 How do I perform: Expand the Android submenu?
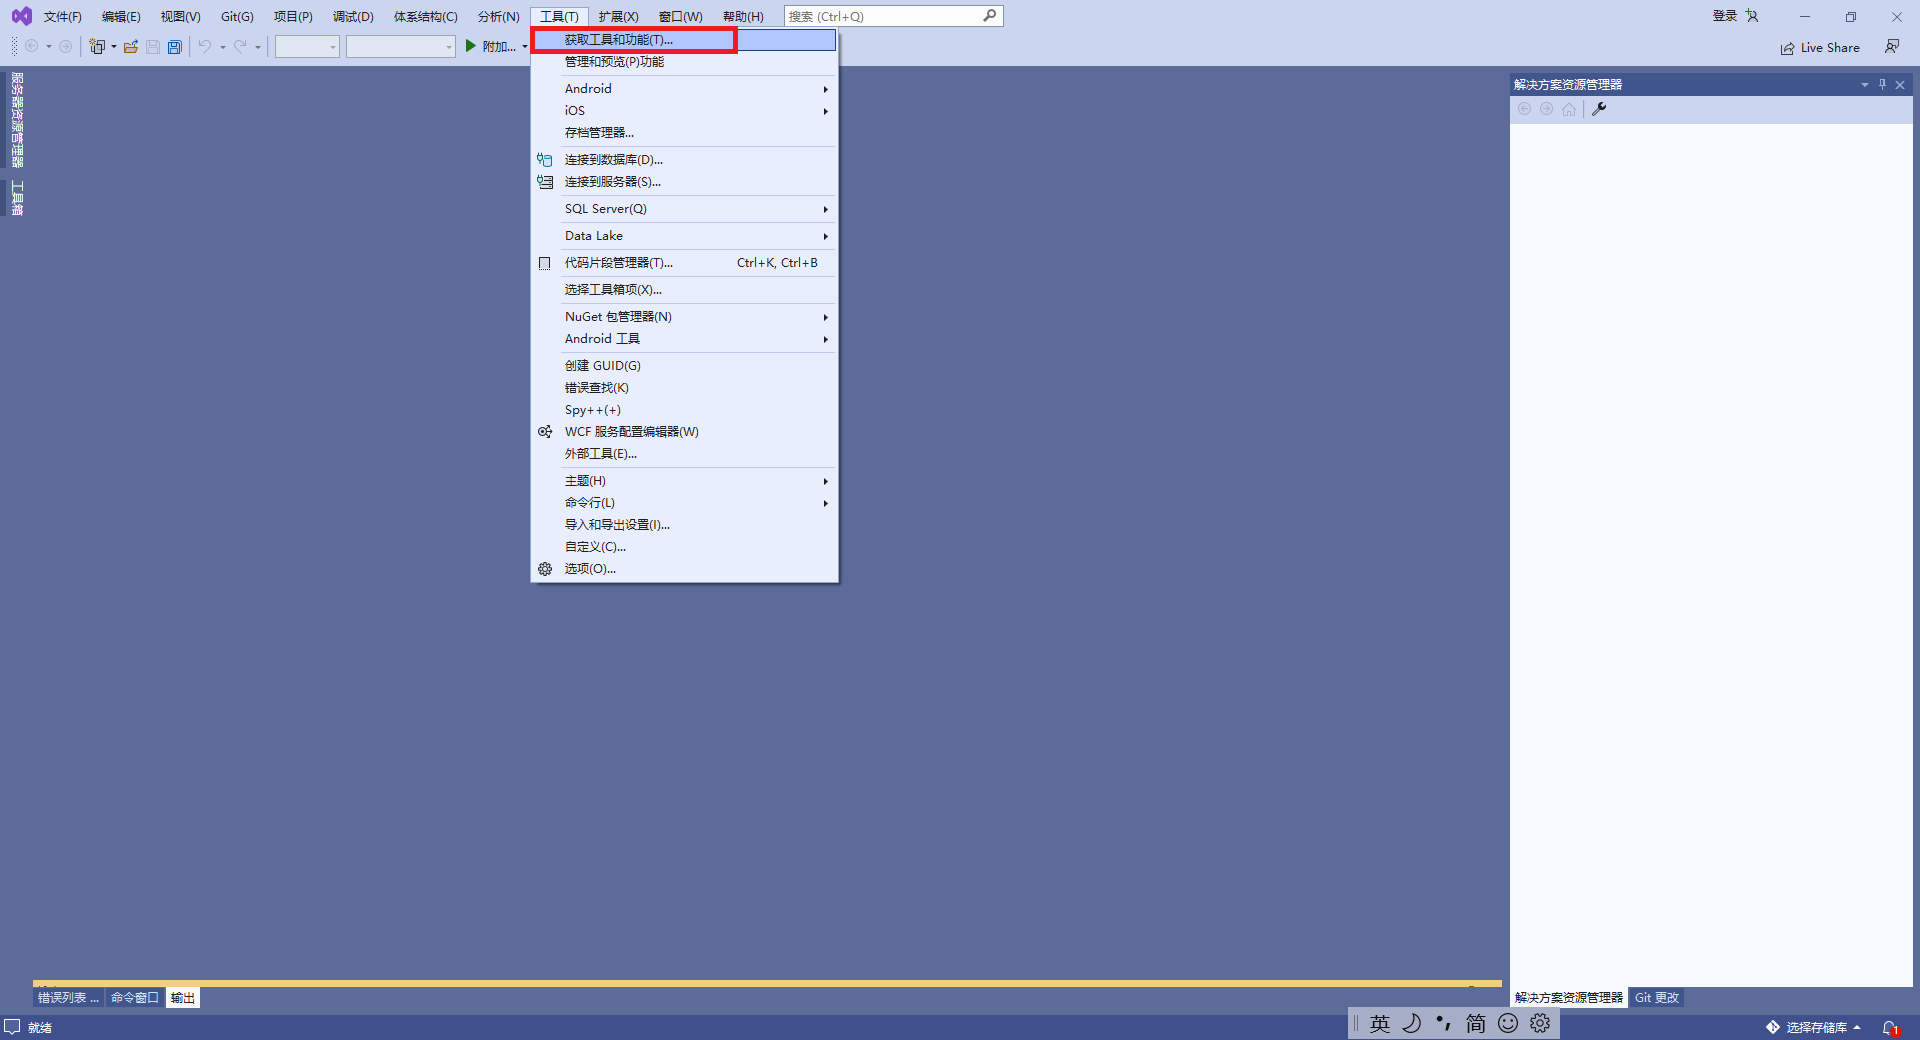coord(685,89)
